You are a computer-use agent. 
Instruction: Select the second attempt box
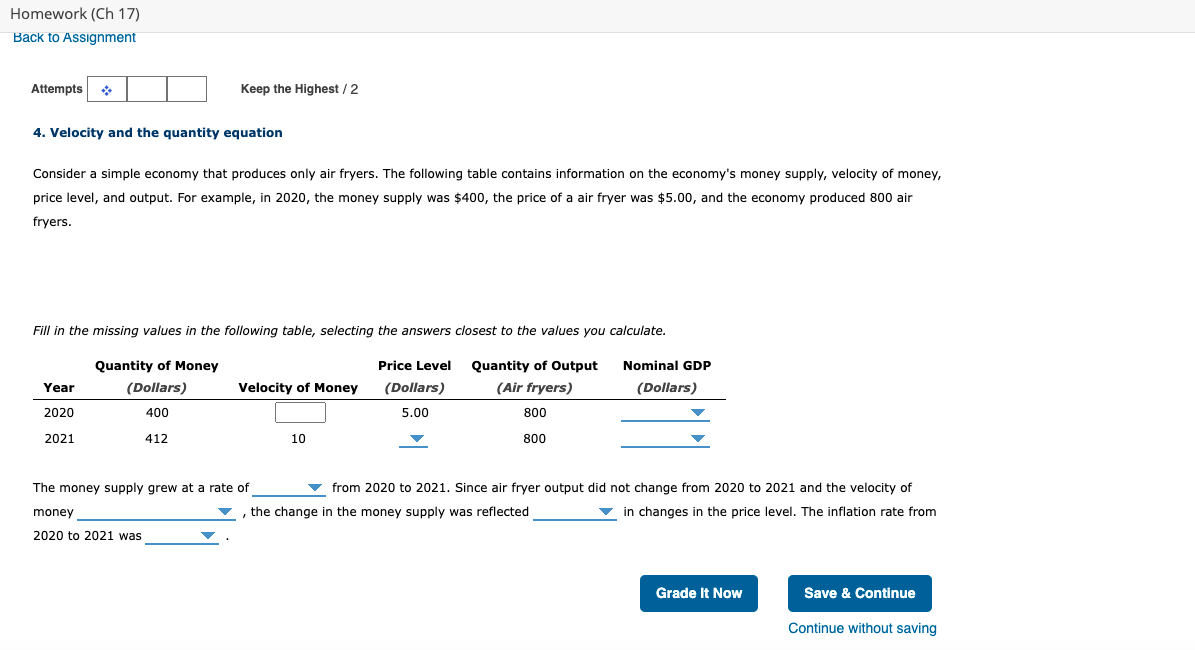pos(147,89)
